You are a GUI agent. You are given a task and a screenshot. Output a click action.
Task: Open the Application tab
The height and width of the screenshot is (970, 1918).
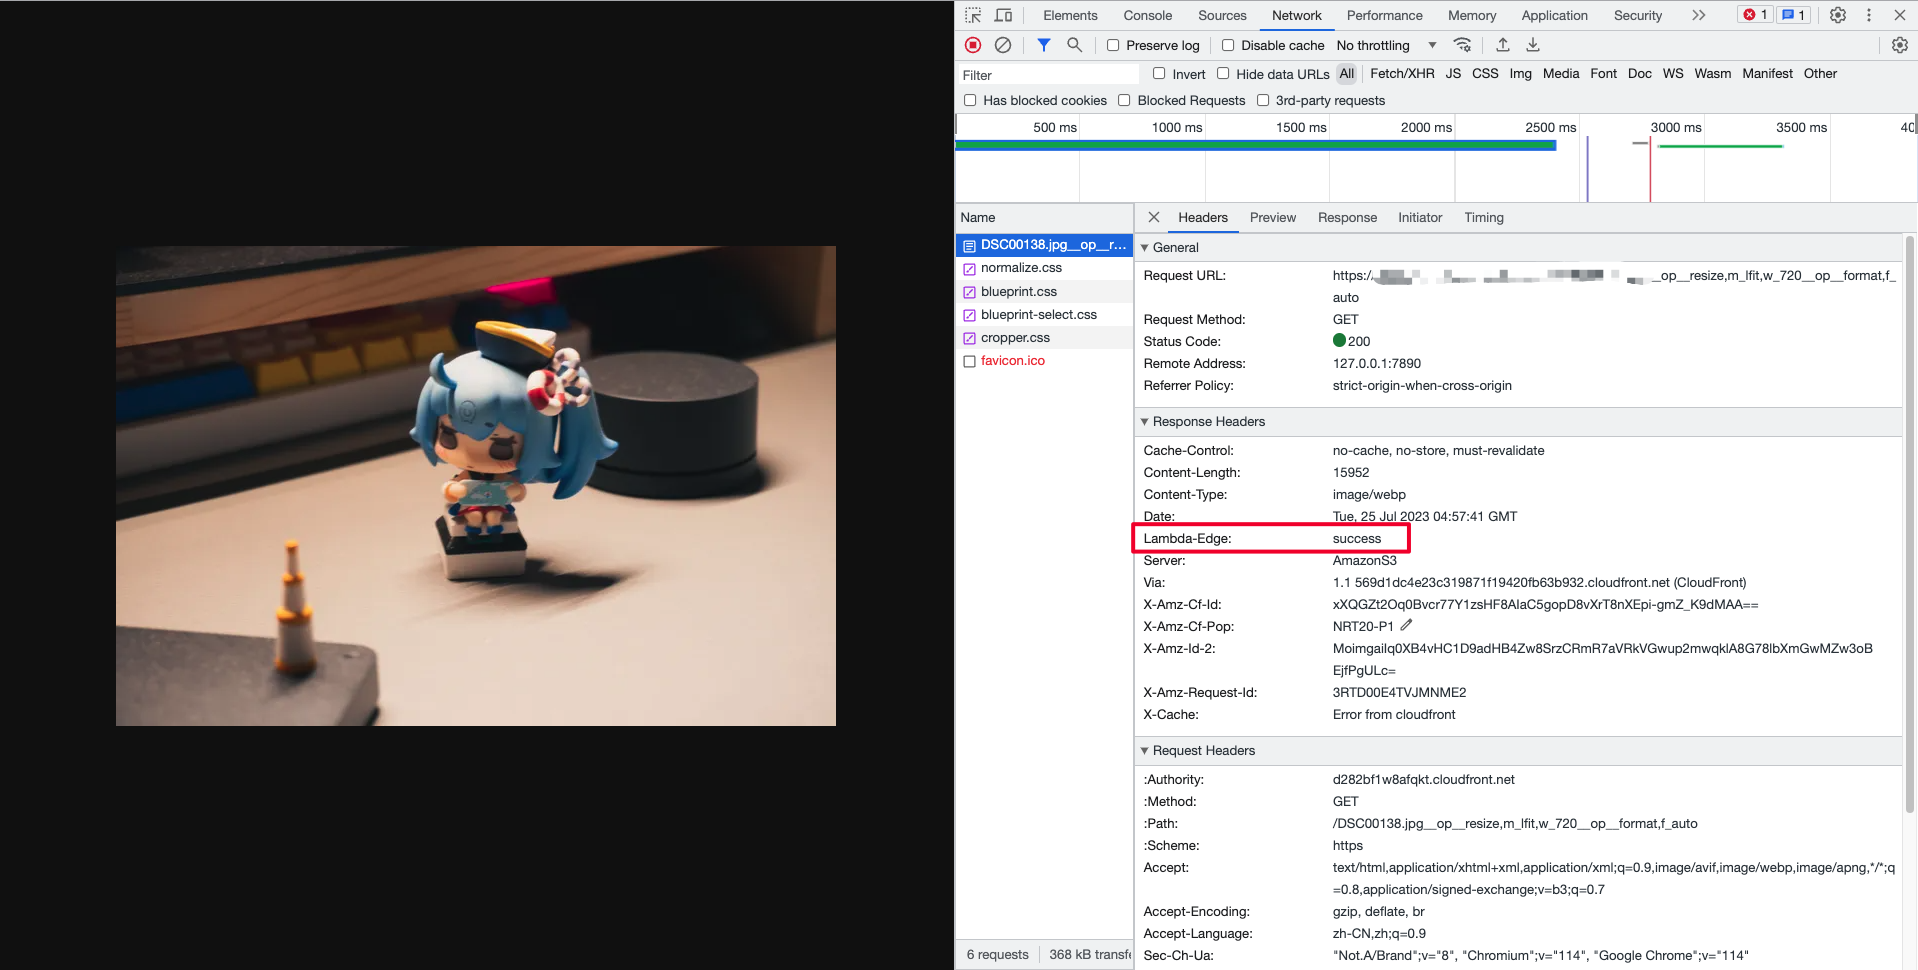point(1554,15)
